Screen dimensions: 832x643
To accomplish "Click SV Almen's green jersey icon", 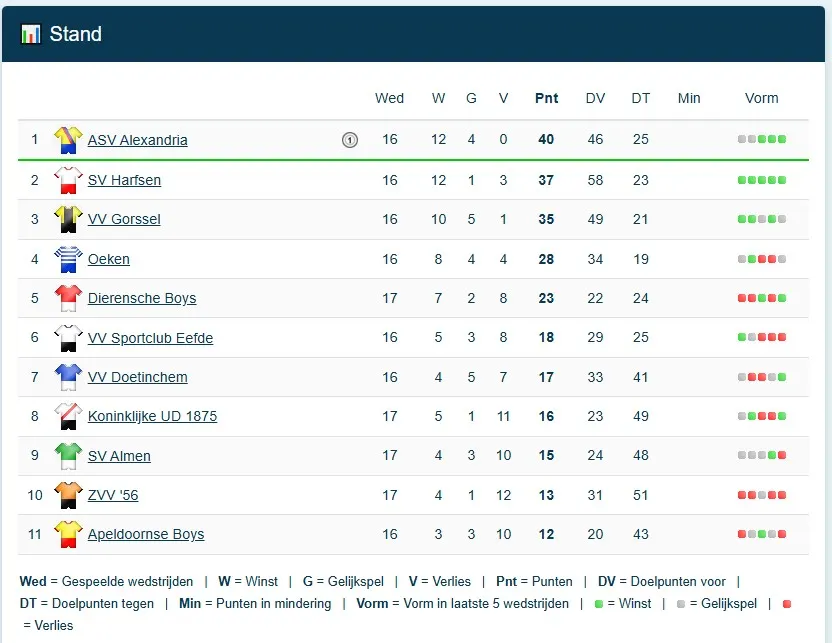I will (68, 456).
